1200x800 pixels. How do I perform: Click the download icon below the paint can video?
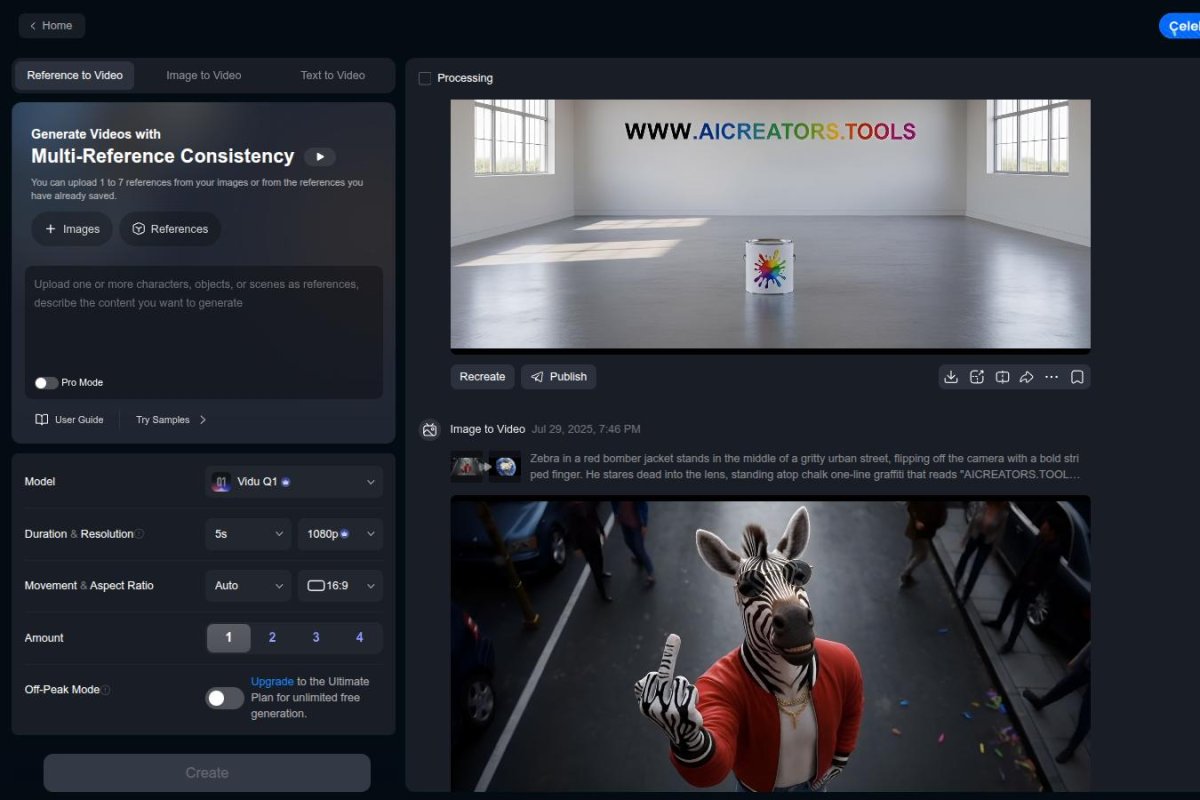pos(951,377)
